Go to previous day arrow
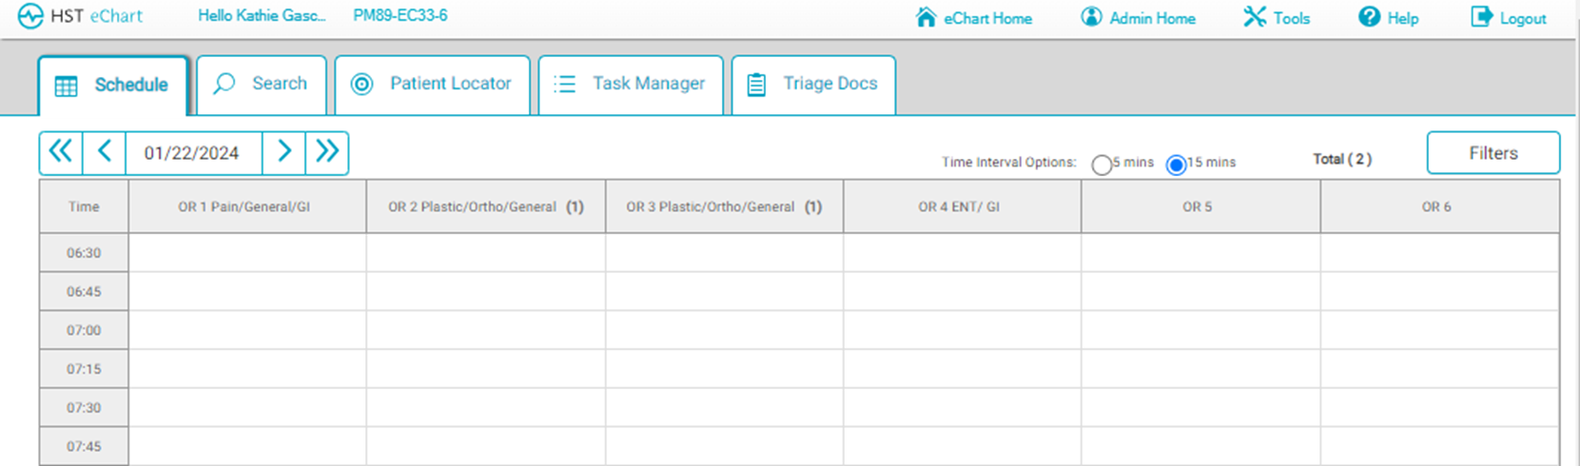Screen dimensions: 1580x466 (x=104, y=153)
